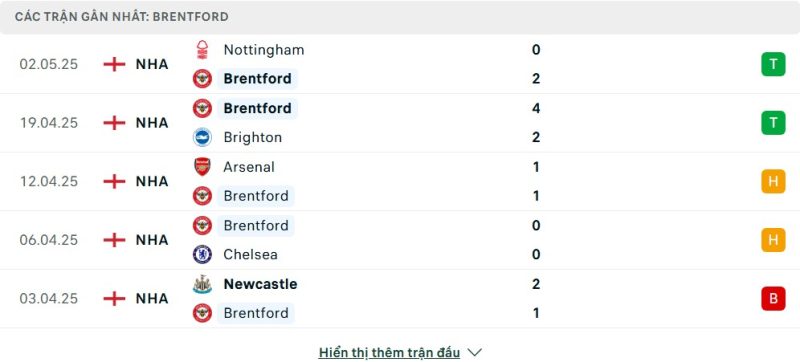
Task: Click Brentford crest in the 19.04.25 match
Action: click(x=202, y=108)
